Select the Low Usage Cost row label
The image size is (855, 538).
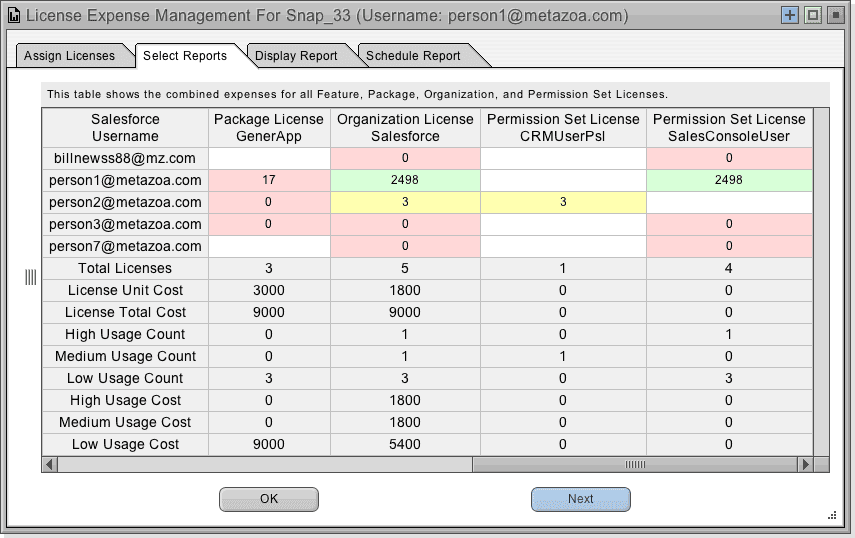125,444
